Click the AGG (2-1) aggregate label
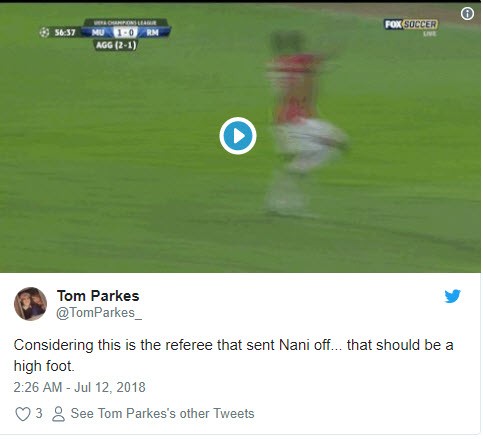The height and width of the screenshot is (439, 483). click(x=116, y=45)
